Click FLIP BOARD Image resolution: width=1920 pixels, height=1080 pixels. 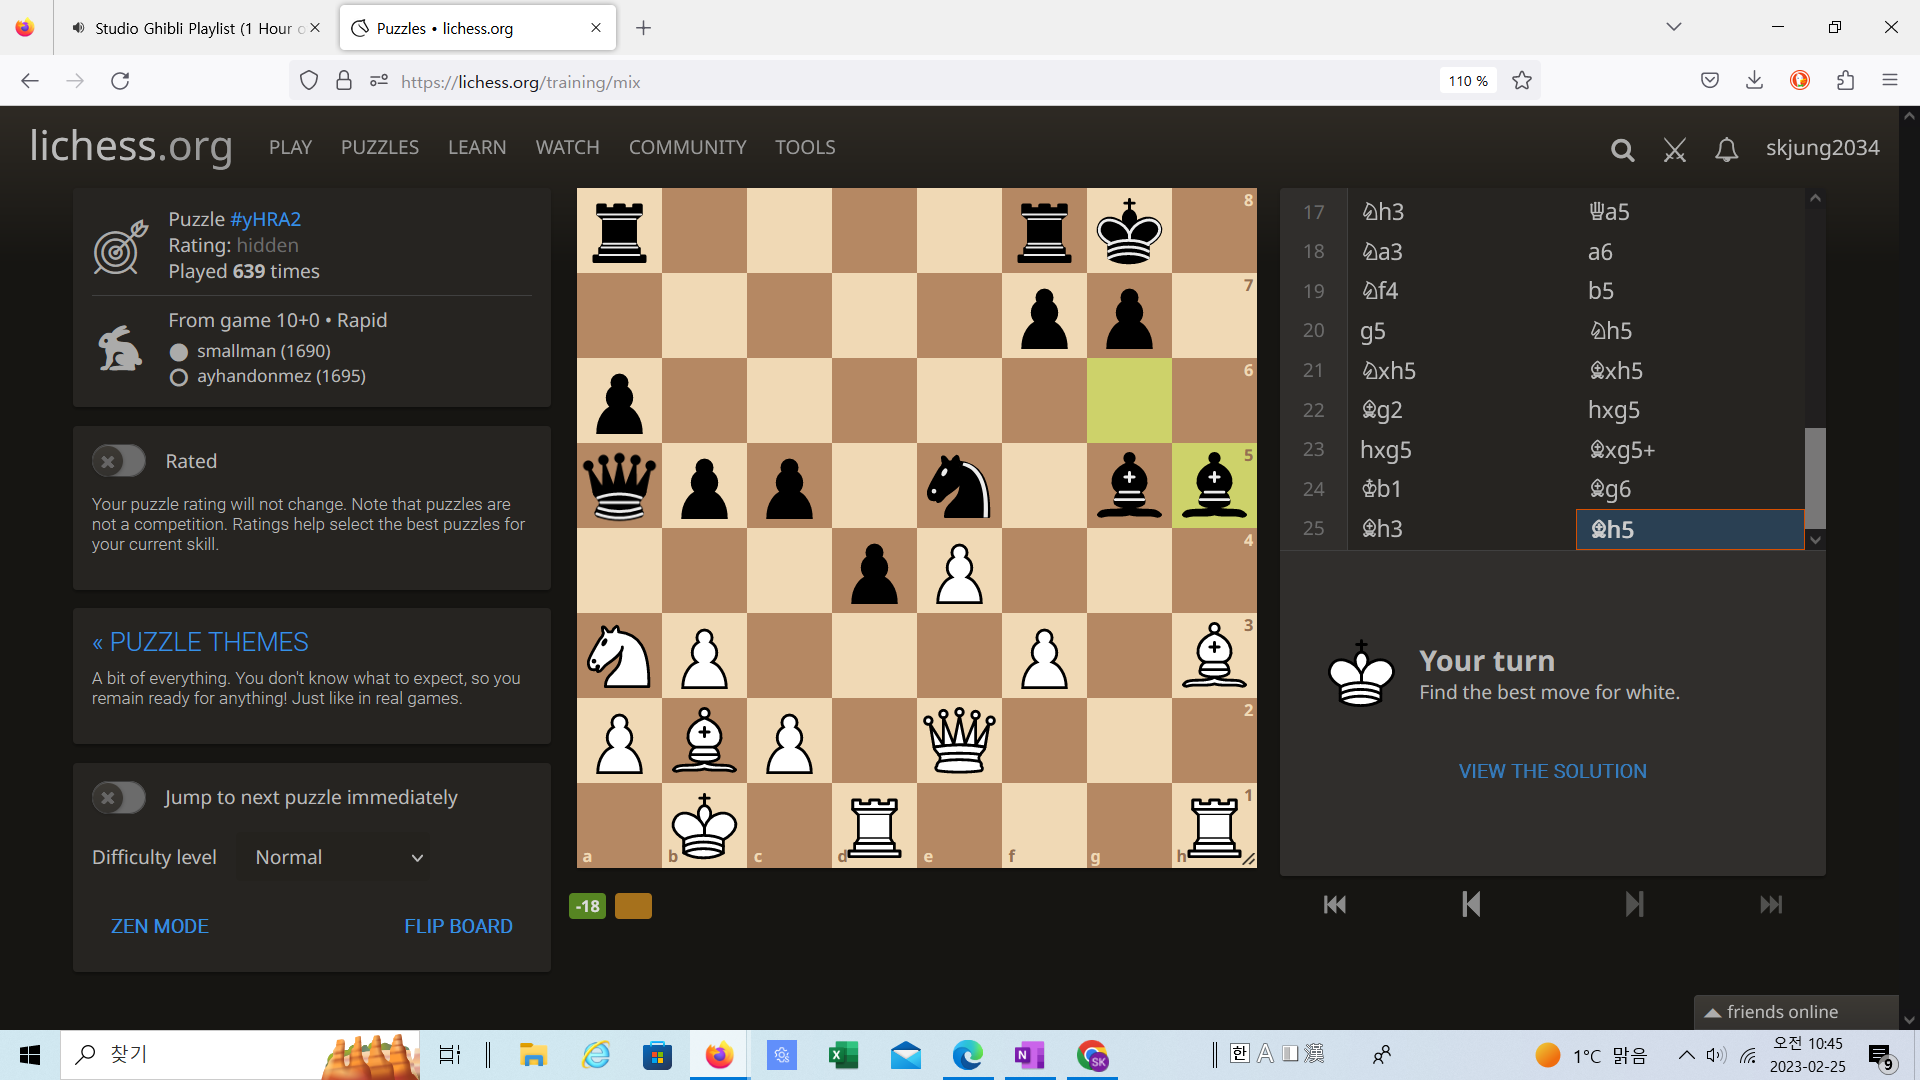click(x=458, y=926)
